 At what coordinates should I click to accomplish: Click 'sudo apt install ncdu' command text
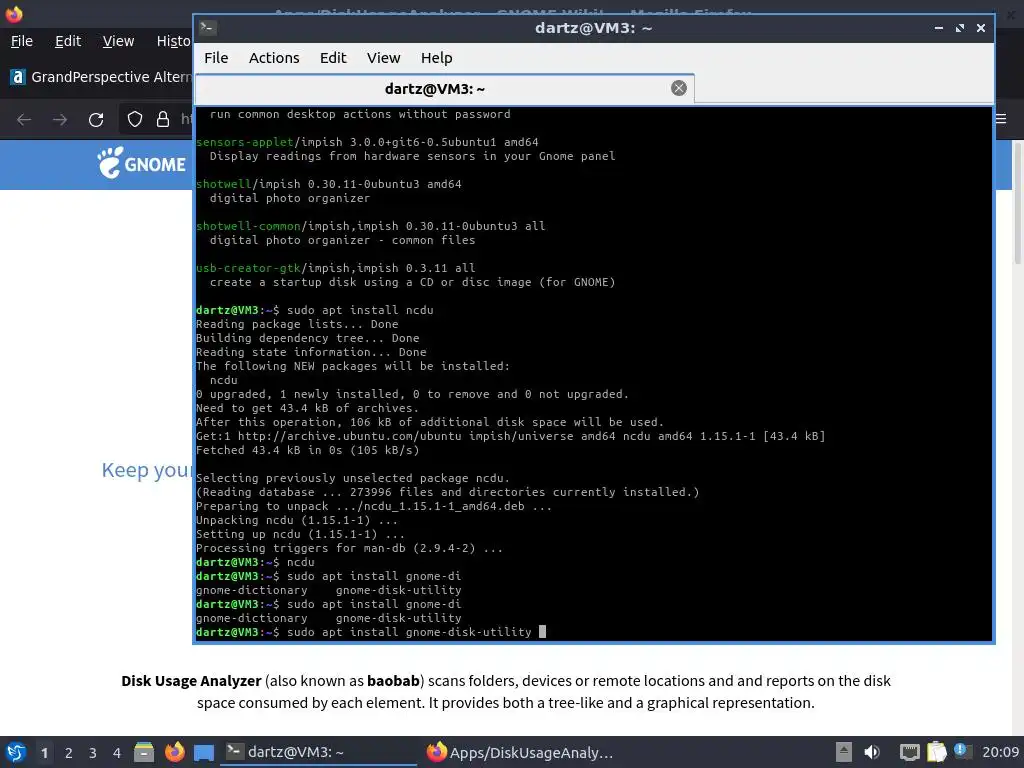tap(360, 310)
